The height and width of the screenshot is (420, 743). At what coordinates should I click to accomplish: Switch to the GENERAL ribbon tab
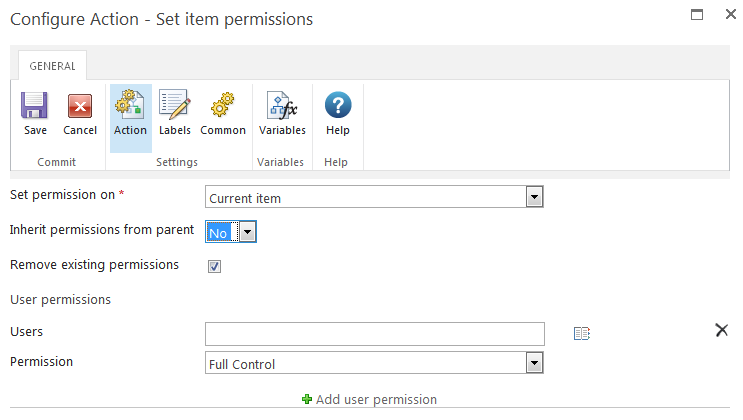pos(52,66)
